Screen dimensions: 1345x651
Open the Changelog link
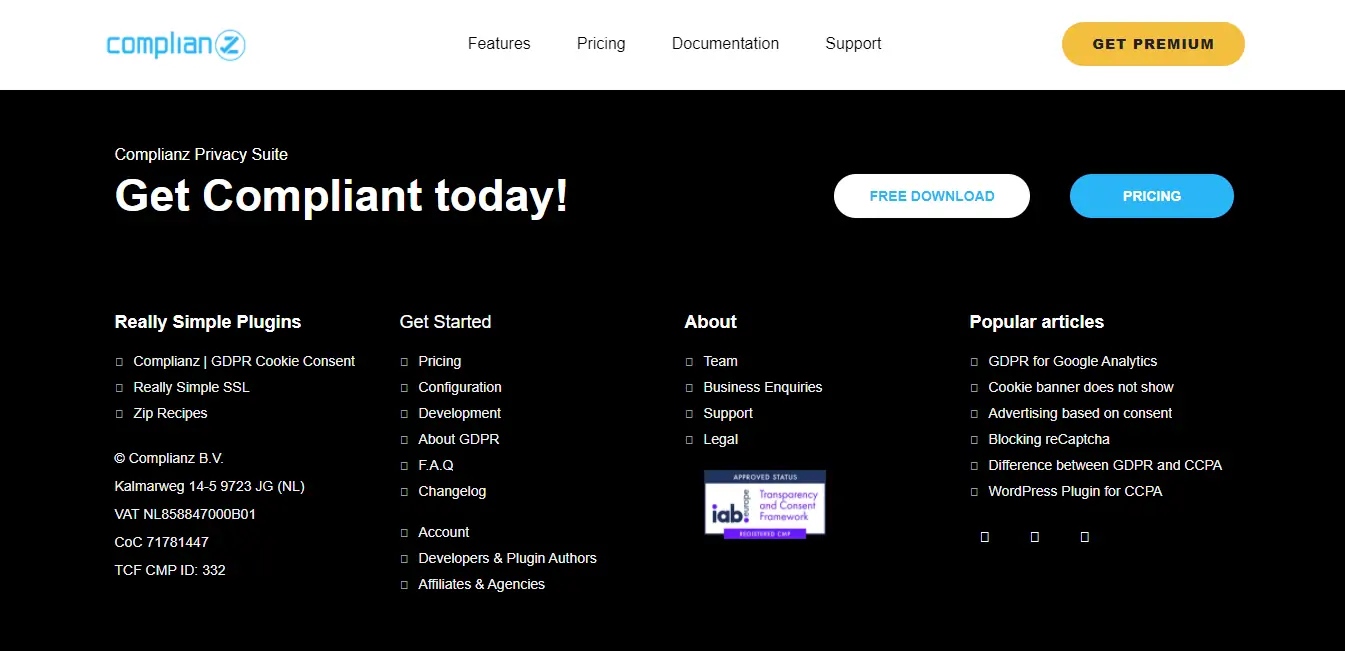[452, 491]
